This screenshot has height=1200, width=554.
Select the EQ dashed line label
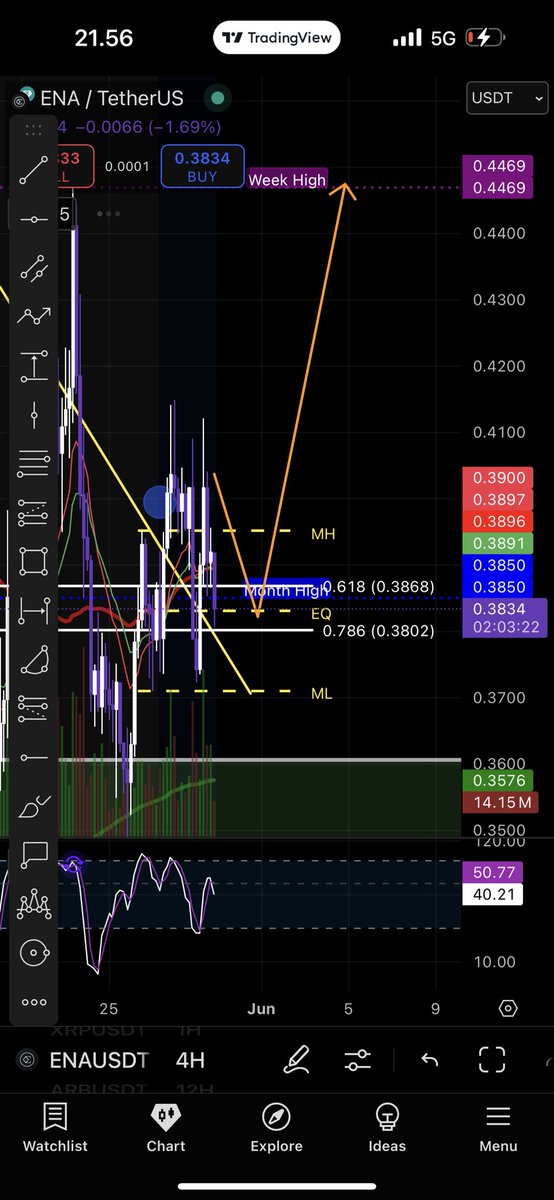pyautogui.click(x=321, y=614)
